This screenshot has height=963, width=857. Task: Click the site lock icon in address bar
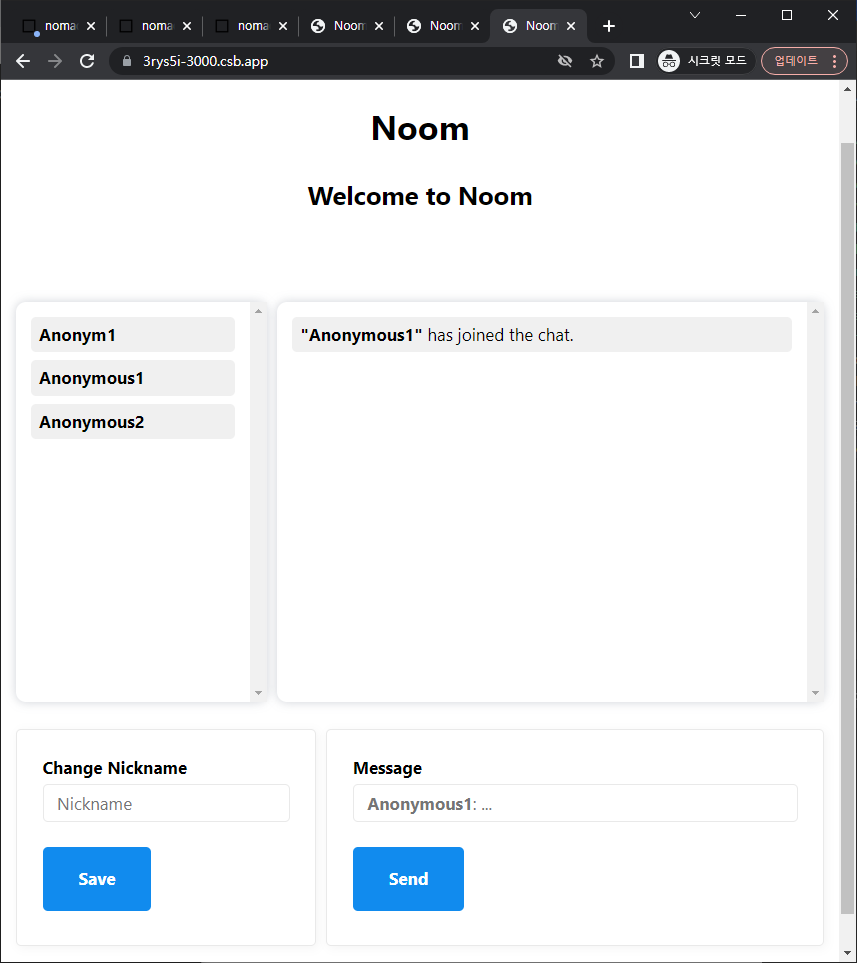coord(126,61)
